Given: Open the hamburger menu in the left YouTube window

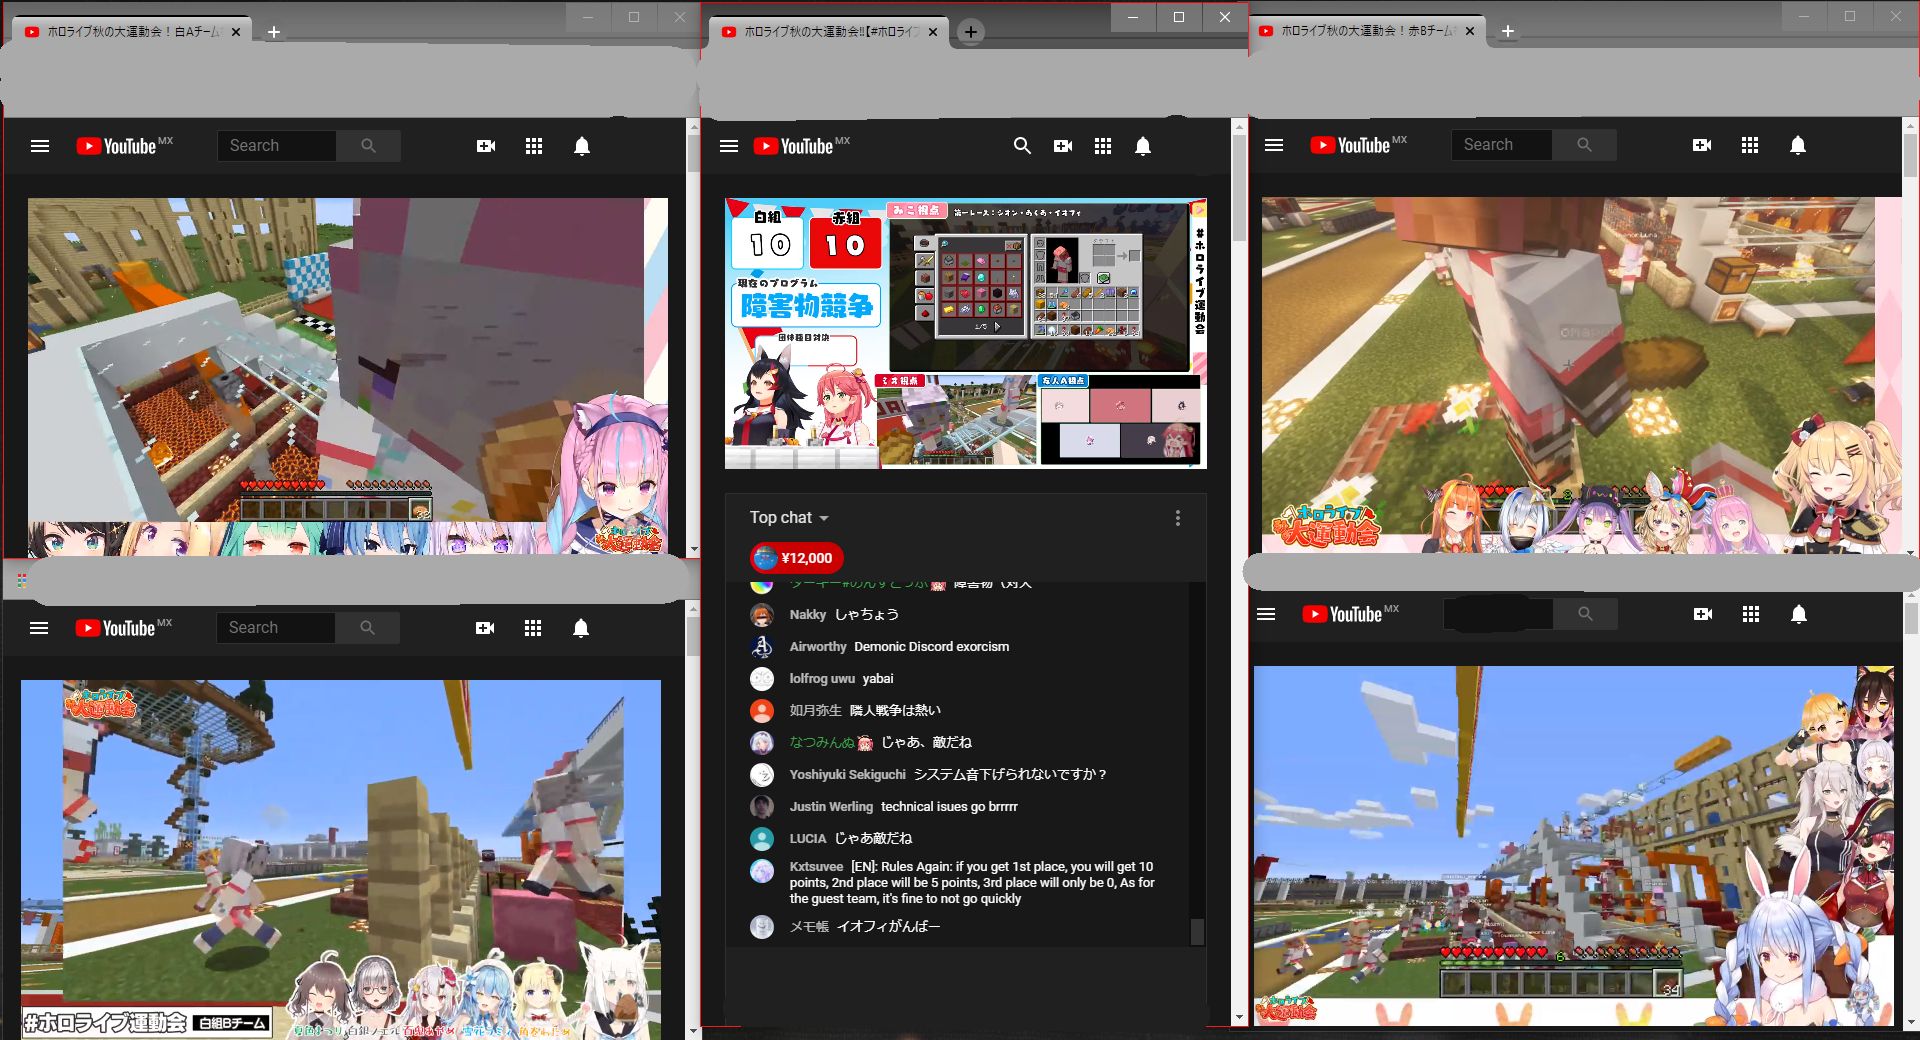Looking at the screenshot, I should tap(39, 145).
